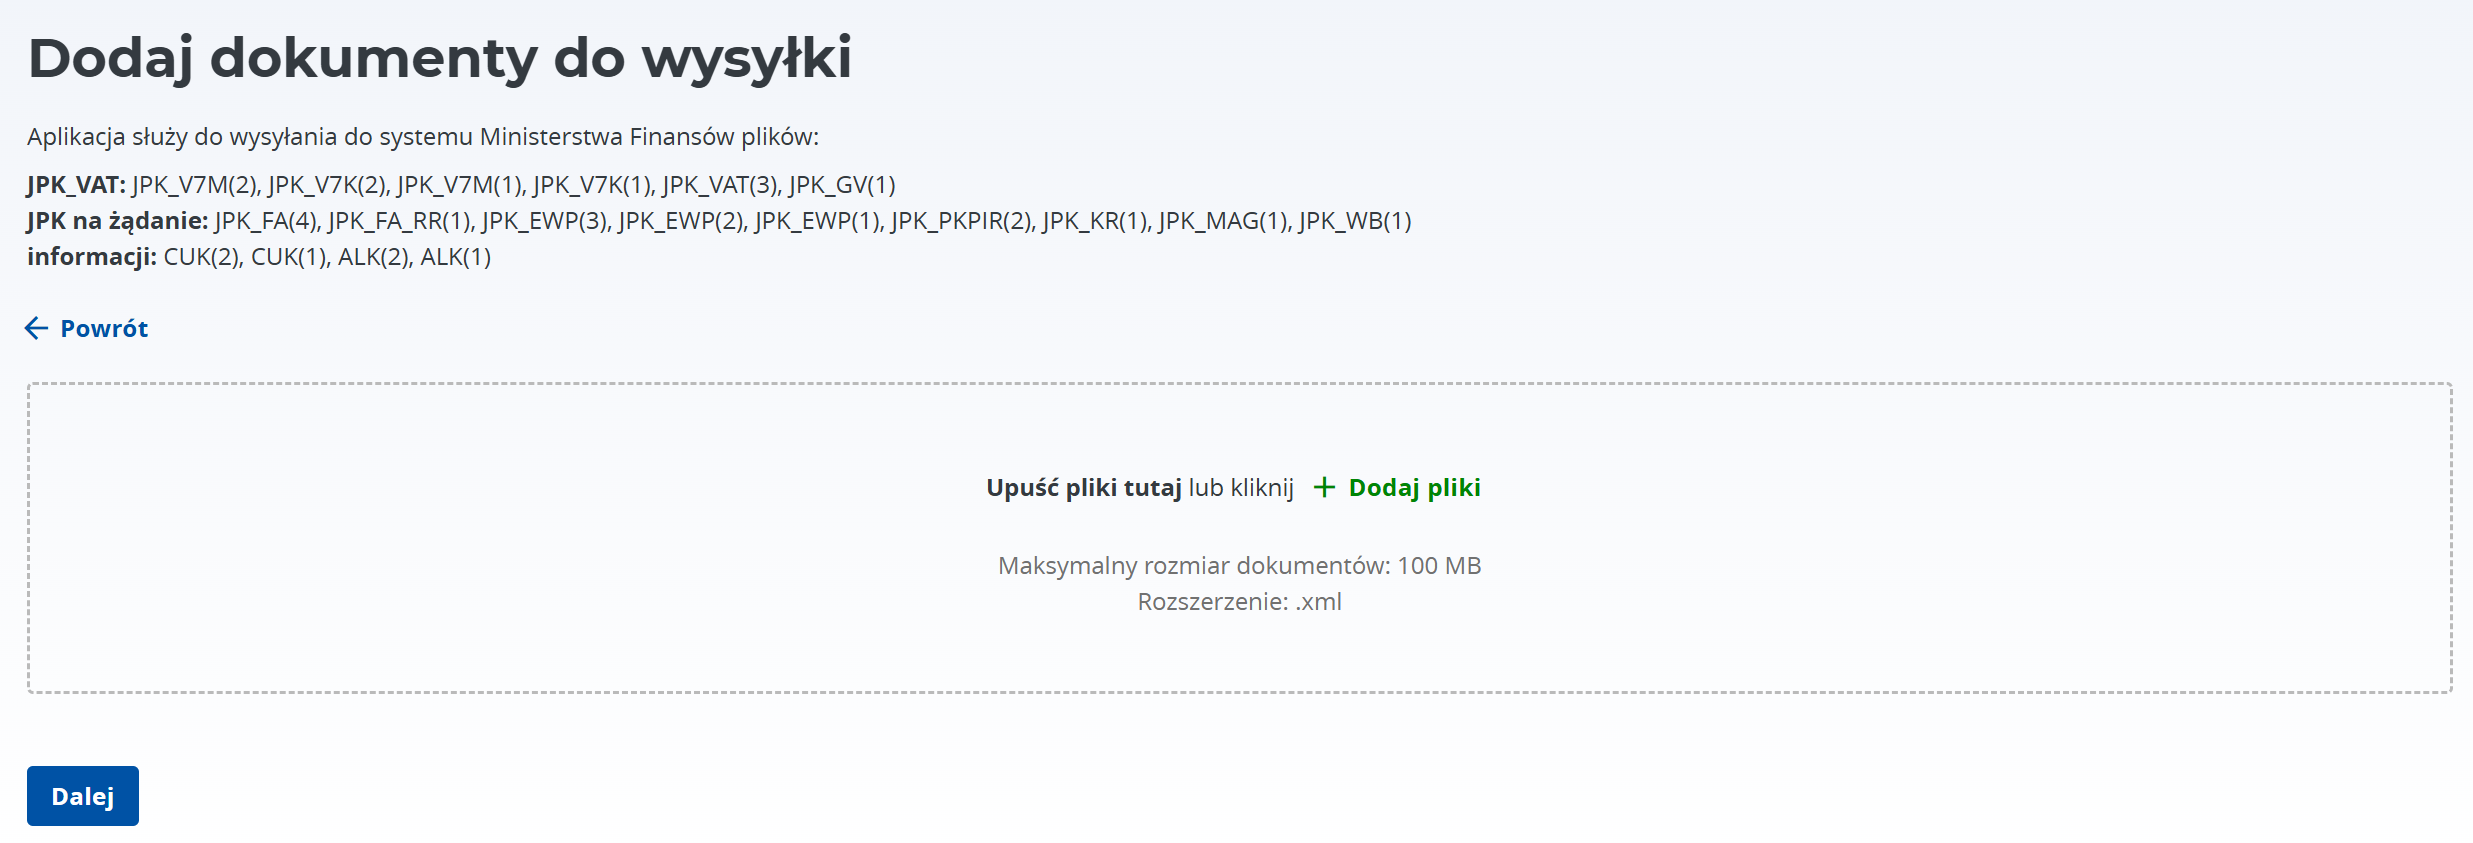Click the JPK_FA(4) file type

tap(266, 221)
